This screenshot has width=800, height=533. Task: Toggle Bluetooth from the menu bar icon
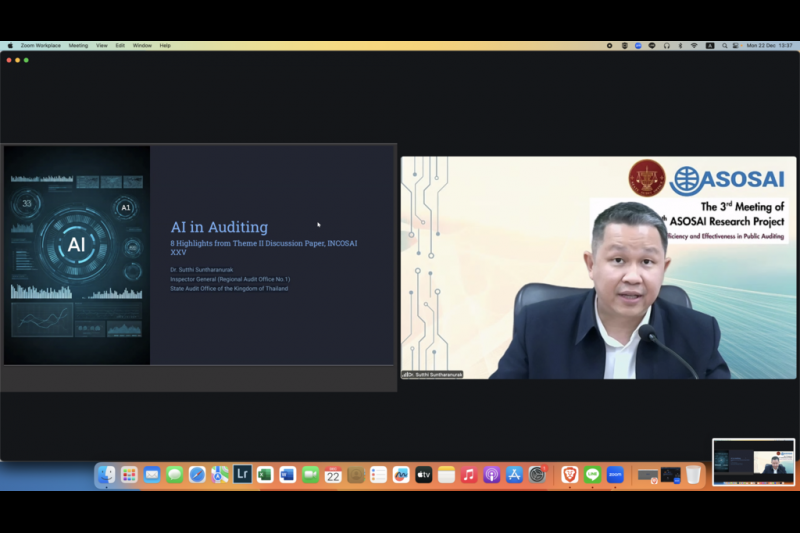pyautogui.click(x=680, y=46)
